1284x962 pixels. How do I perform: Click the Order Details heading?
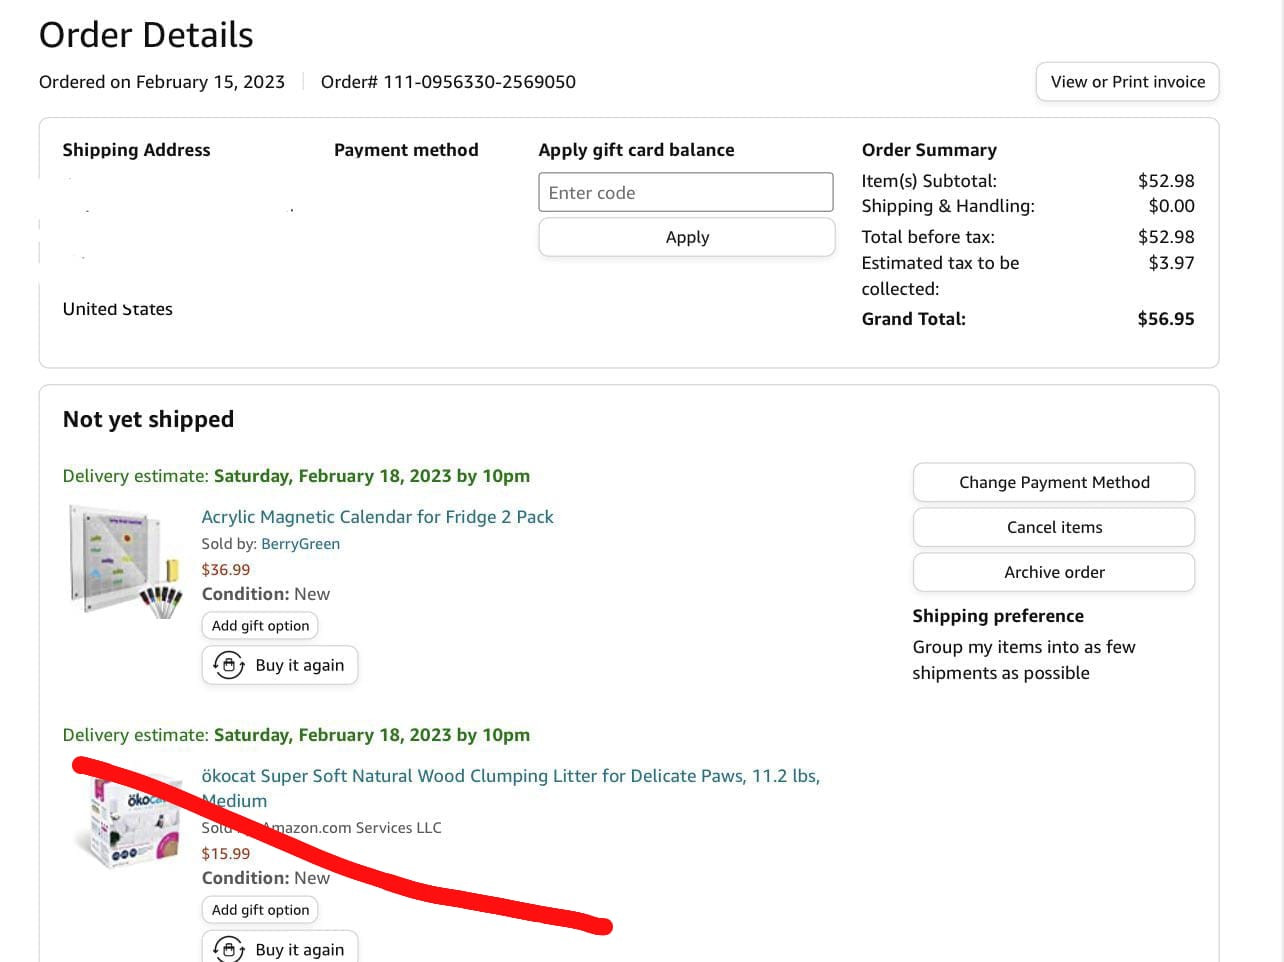pyautogui.click(x=146, y=35)
